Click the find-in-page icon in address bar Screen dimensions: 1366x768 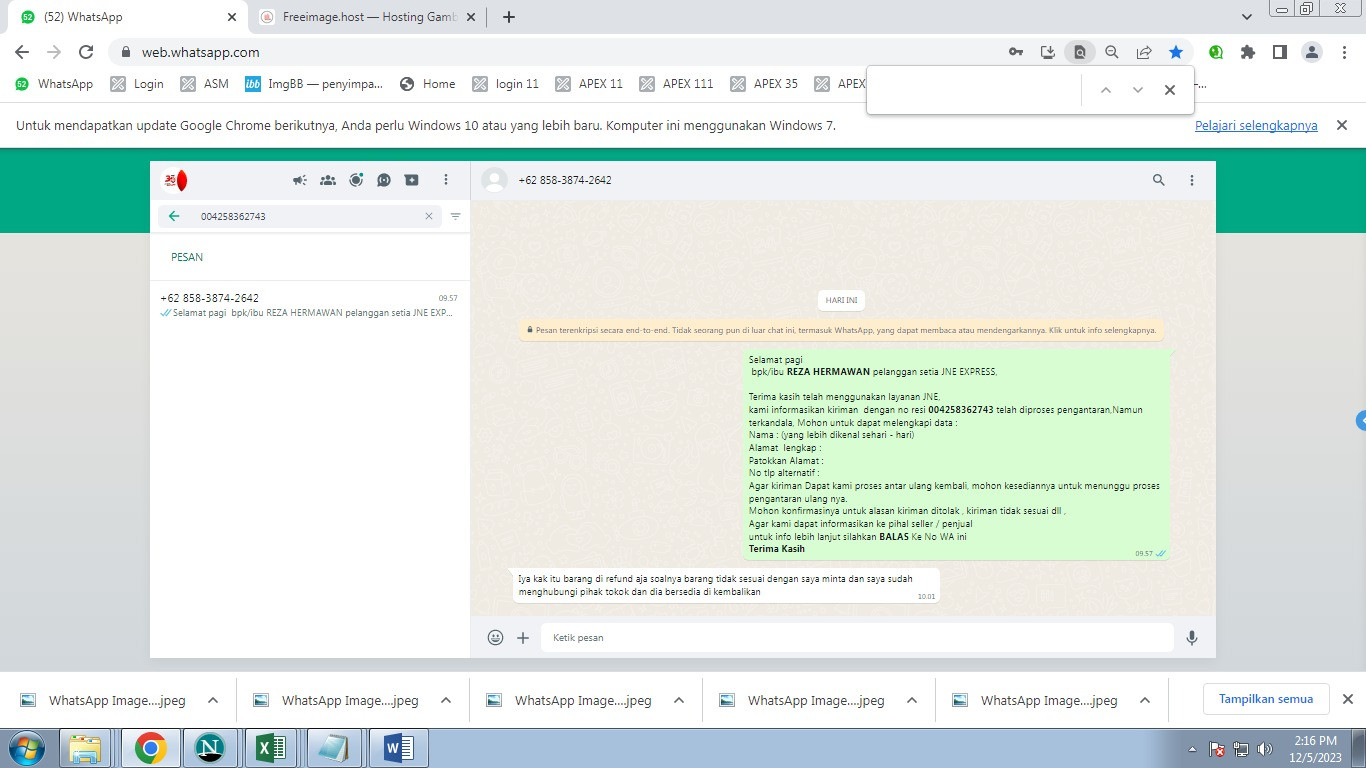pyautogui.click(x=1080, y=52)
